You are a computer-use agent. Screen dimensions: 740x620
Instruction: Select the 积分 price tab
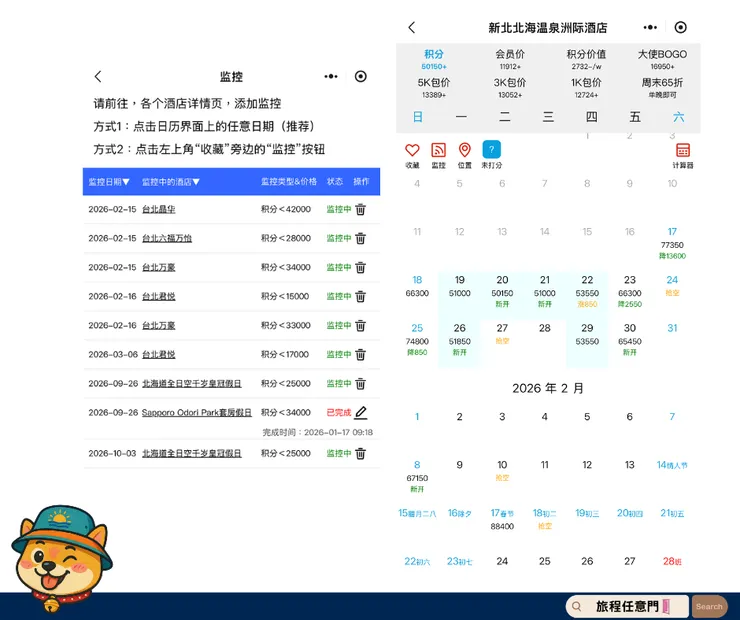click(434, 59)
